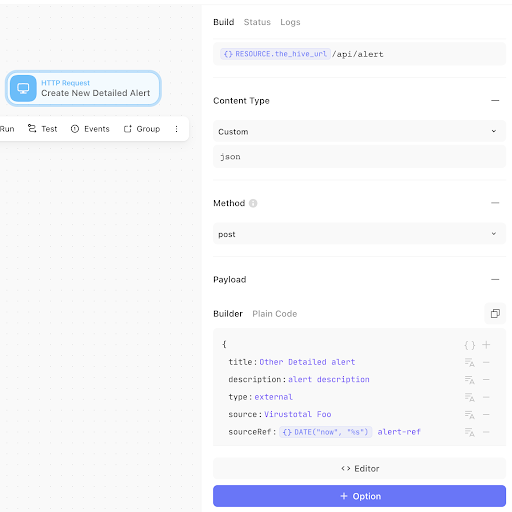Add a new payload key with plus icon
Viewport: 512px width, 512px height.
point(486,345)
